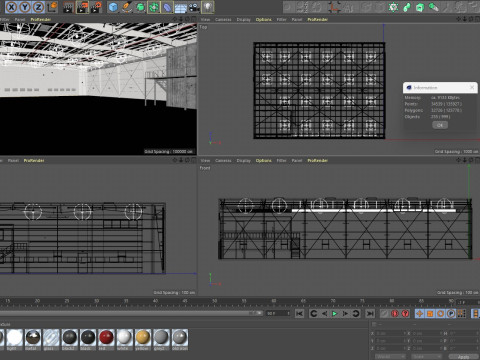Toggle Point Level Animation recording
The width and height of the screenshot is (480, 360).
[x=461, y=314]
